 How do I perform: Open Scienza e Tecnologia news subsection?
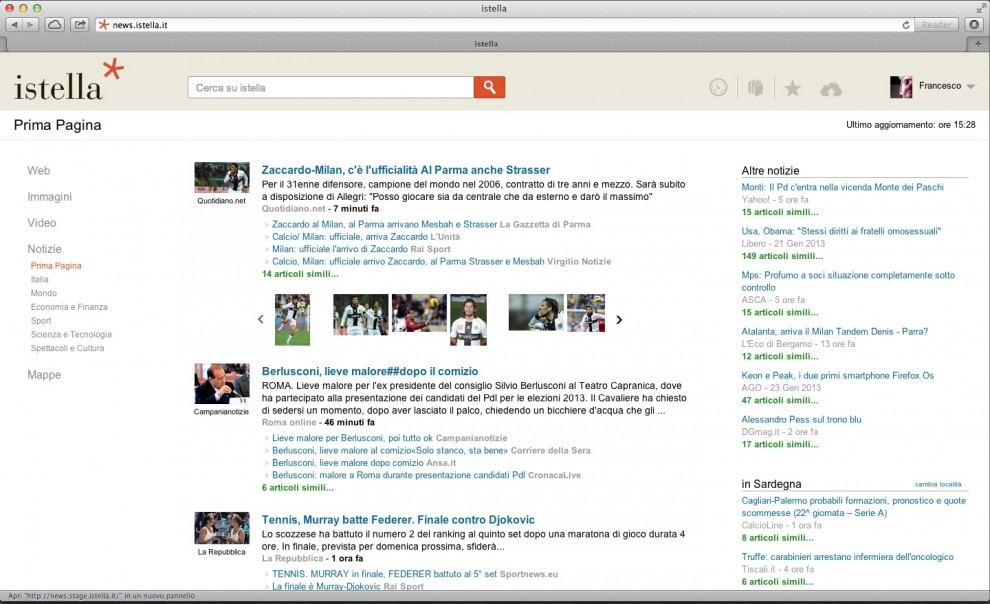coord(71,335)
